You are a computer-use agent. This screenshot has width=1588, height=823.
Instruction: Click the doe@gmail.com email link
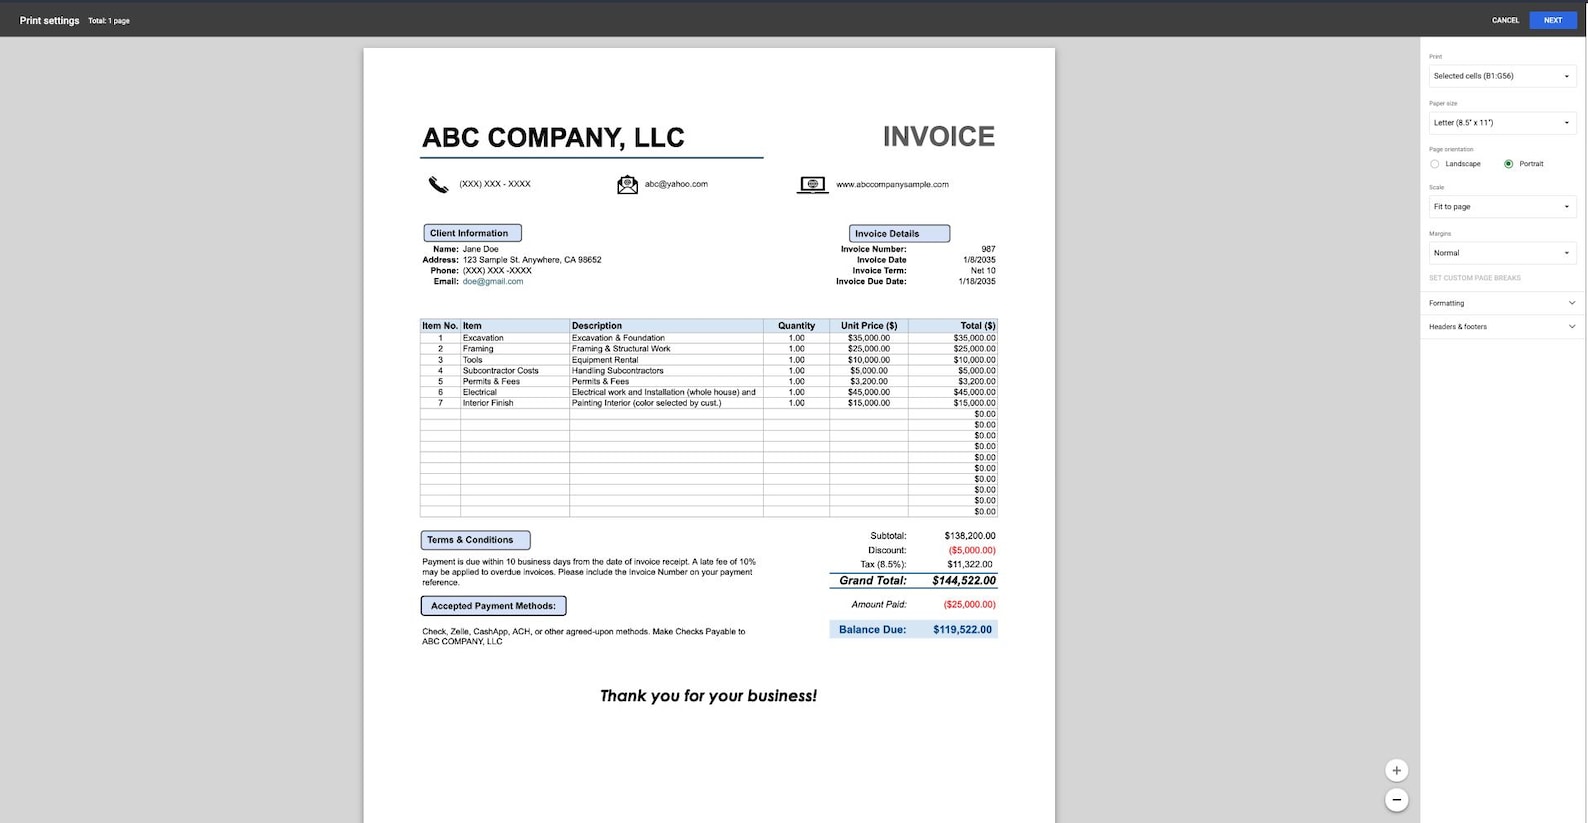[x=493, y=281]
